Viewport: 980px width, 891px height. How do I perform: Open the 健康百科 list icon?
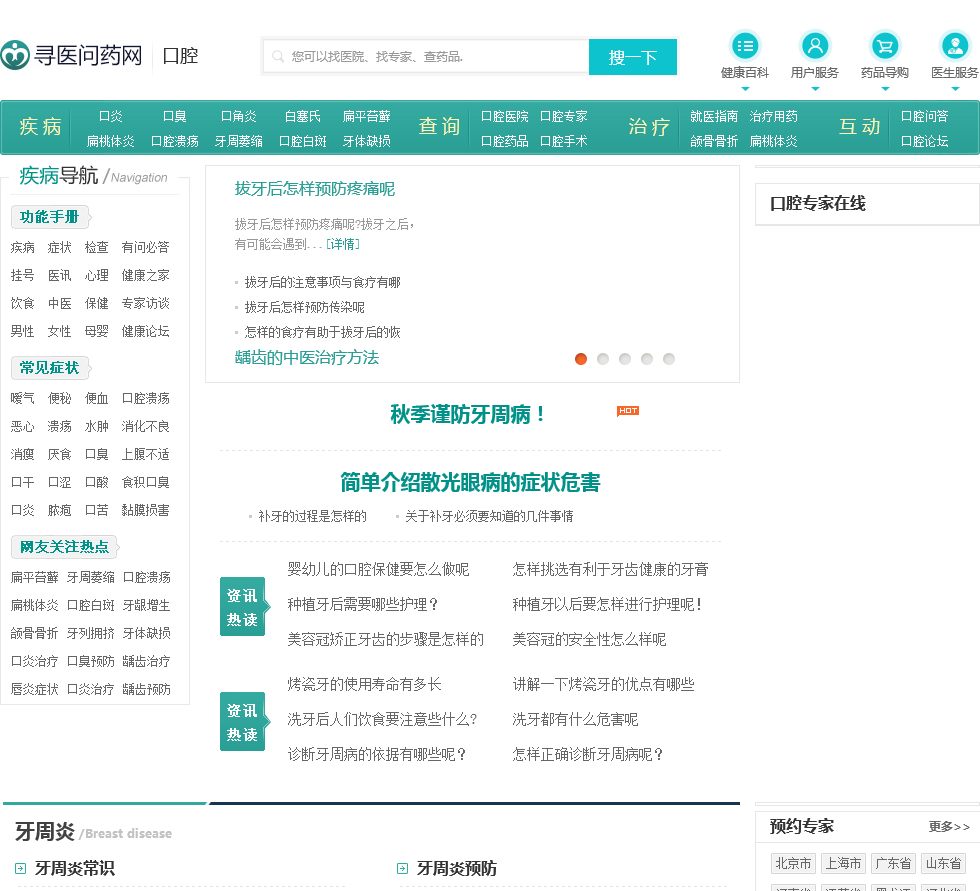(x=745, y=46)
